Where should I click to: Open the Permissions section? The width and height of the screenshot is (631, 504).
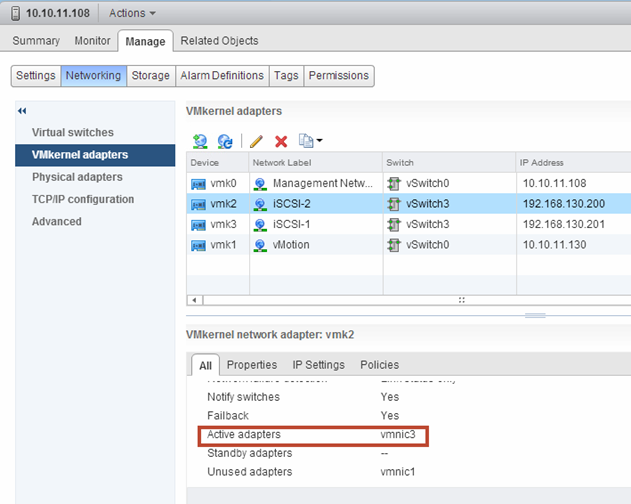339,75
